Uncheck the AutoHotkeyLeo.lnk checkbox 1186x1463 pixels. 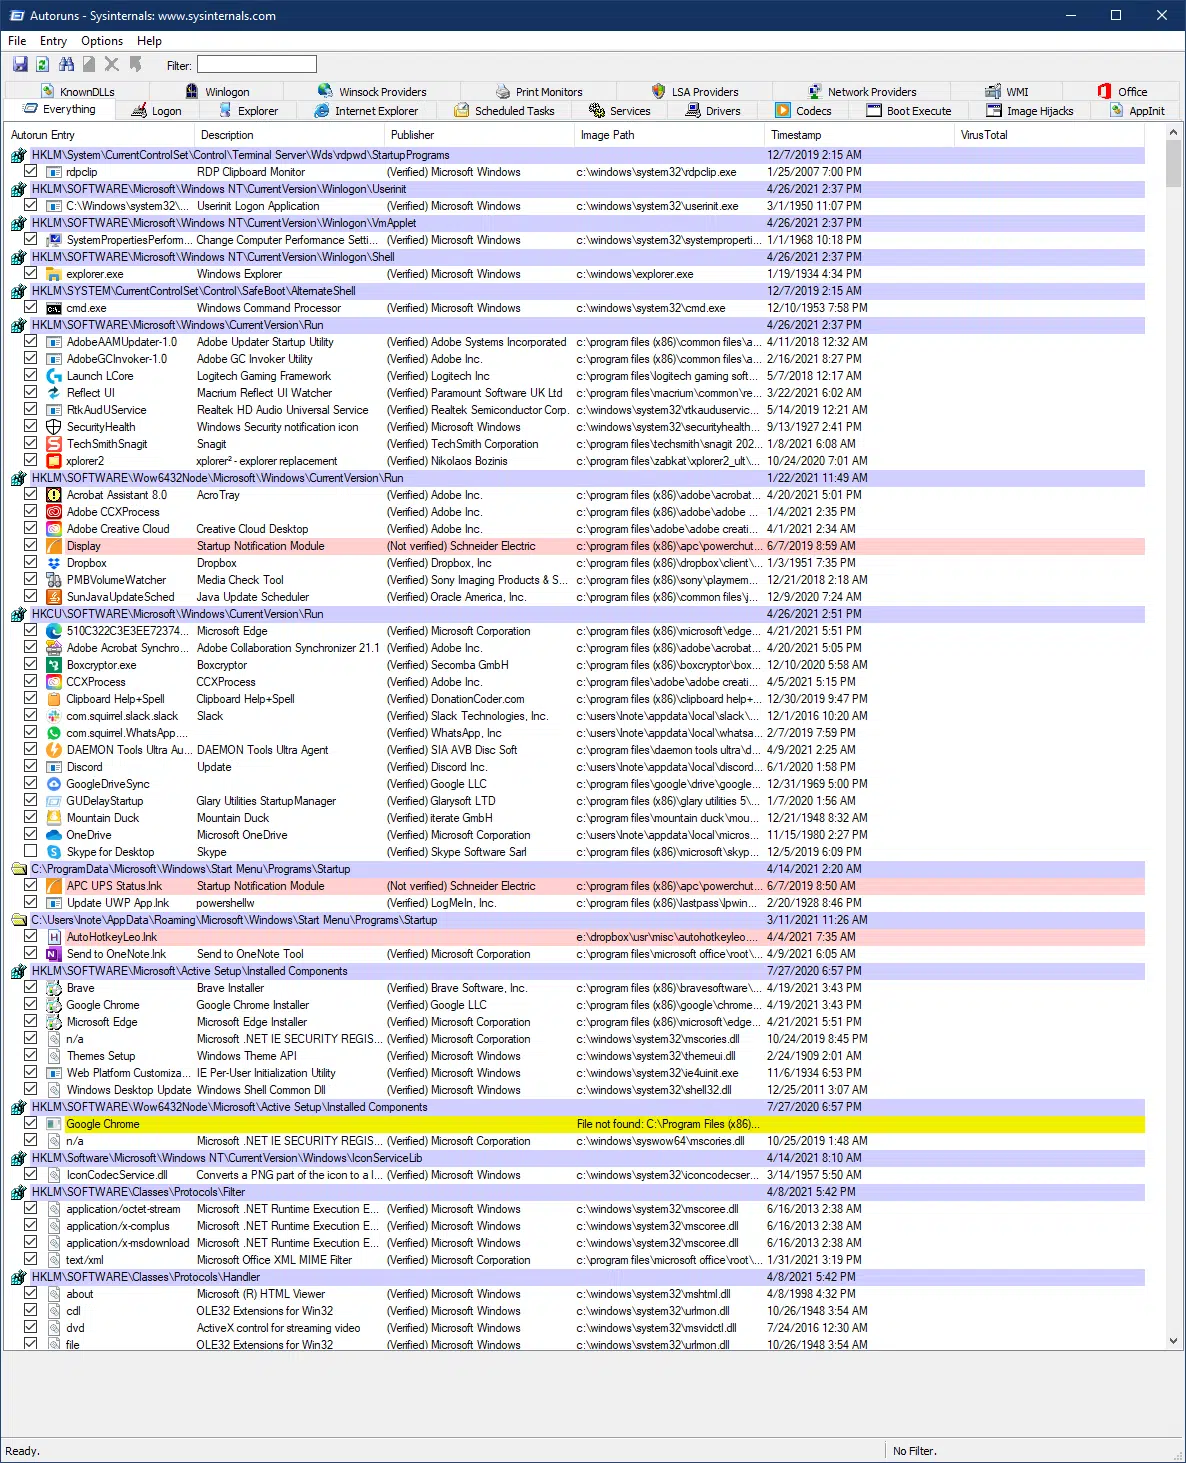pyautogui.click(x=31, y=937)
